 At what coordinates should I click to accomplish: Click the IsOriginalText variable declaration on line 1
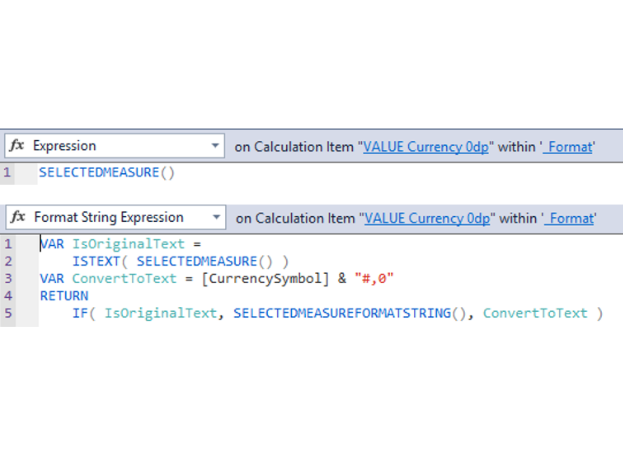[x=128, y=244]
